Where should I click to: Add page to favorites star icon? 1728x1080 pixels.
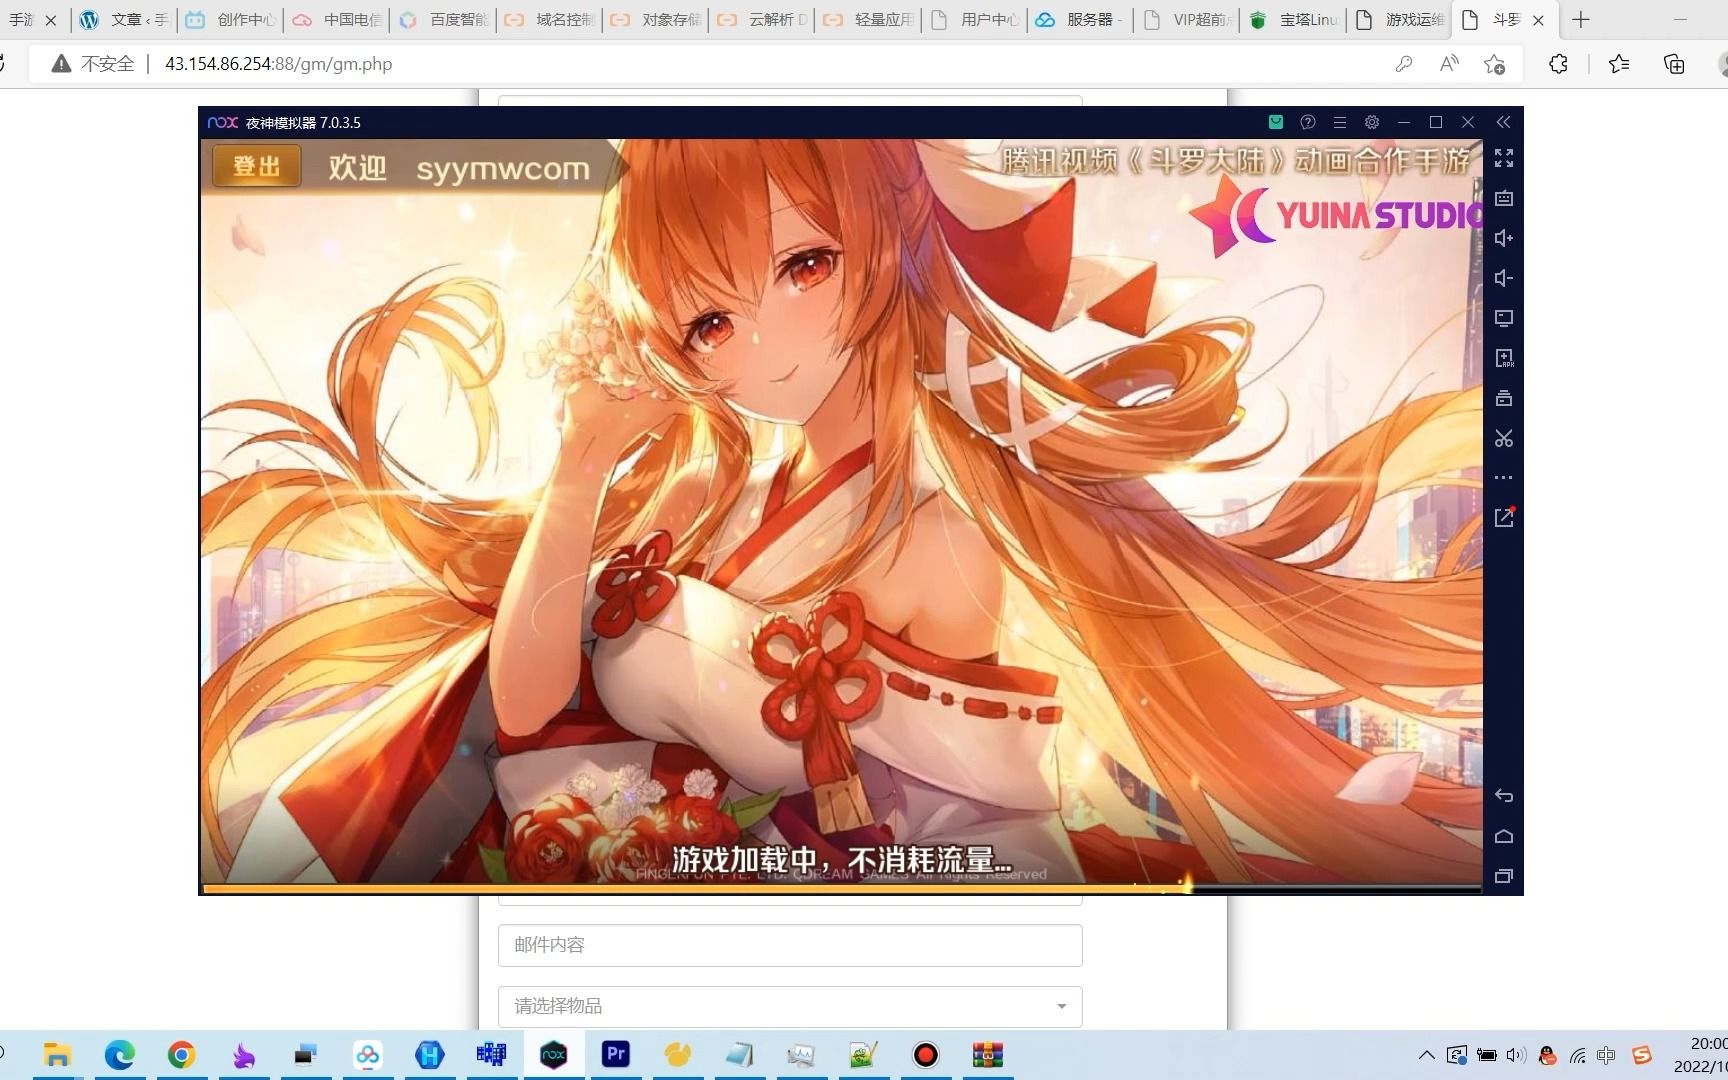tap(1494, 64)
